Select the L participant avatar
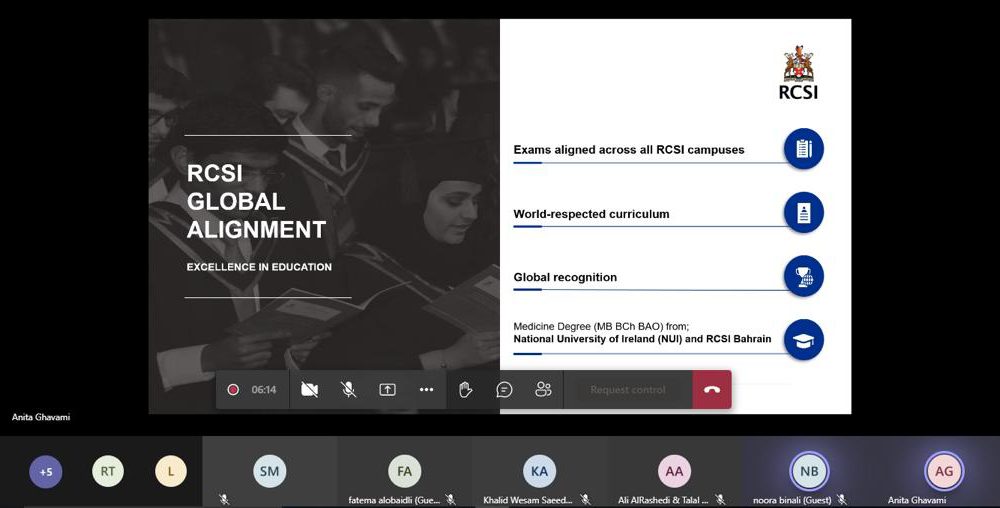This screenshot has height=508, width=1000. tap(171, 471)
